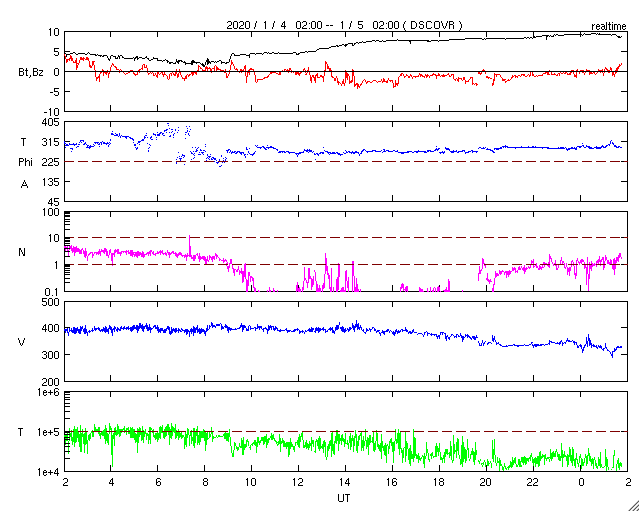
Task: Click the '200' tick on V axis
Action: pos(51,382)
